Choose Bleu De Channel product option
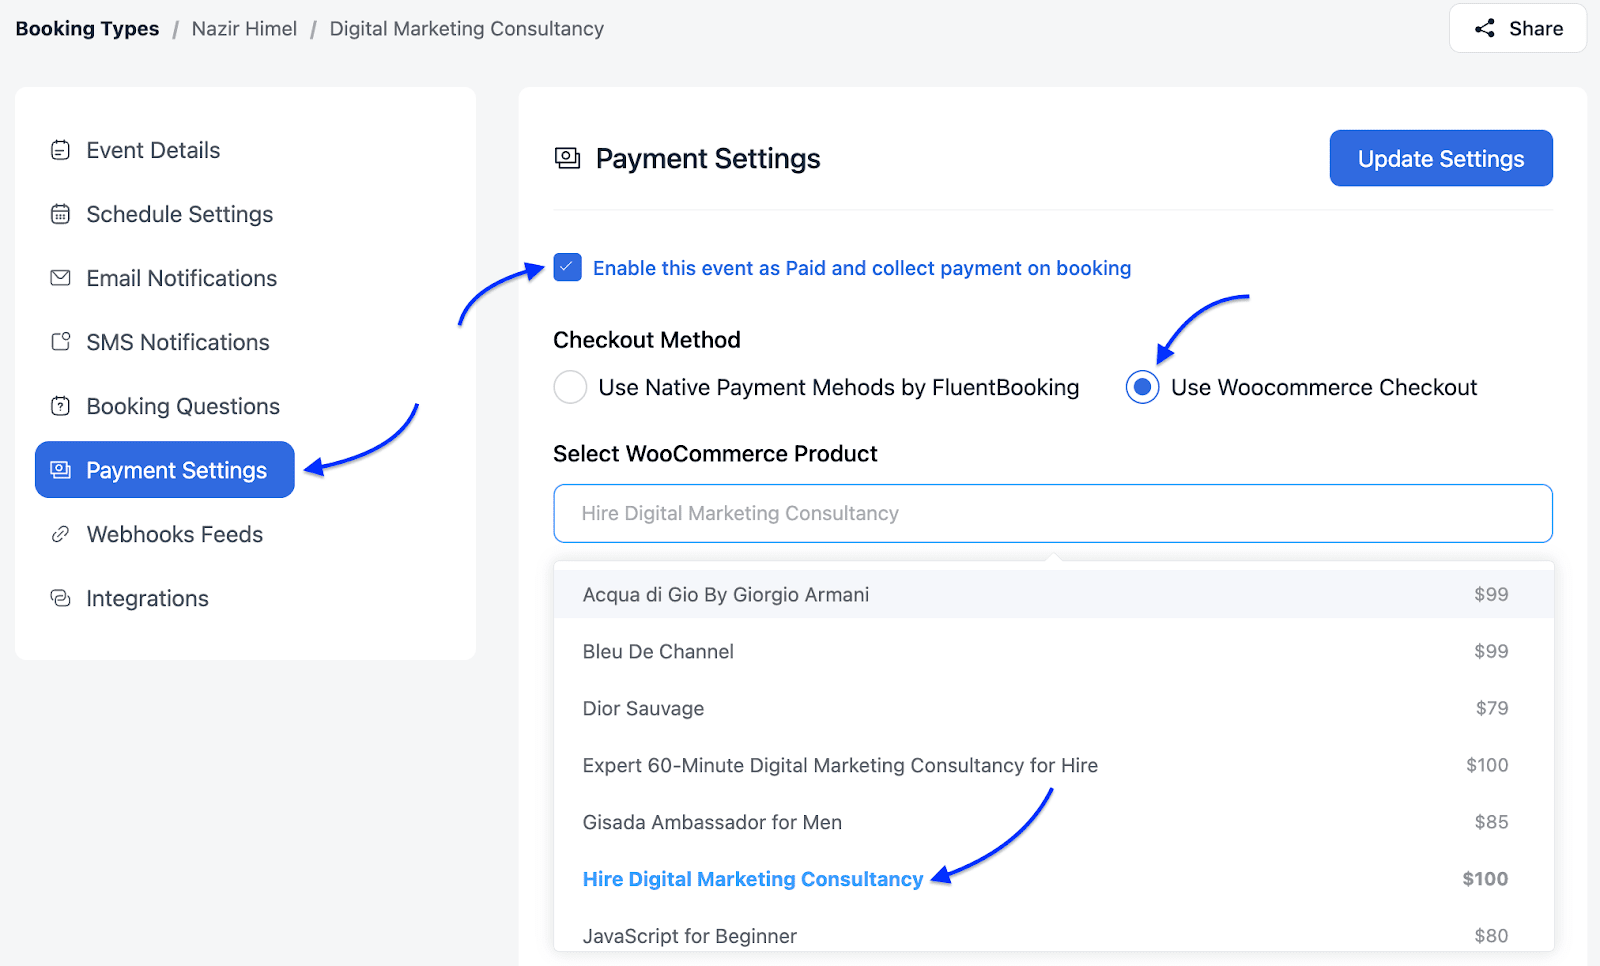 point(658,651)
